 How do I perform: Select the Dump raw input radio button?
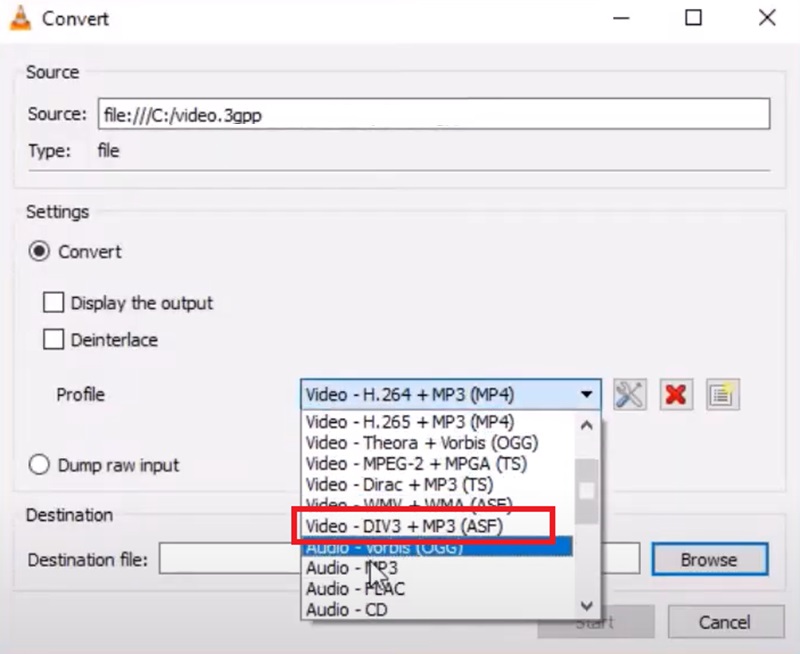tap(39, 465)
